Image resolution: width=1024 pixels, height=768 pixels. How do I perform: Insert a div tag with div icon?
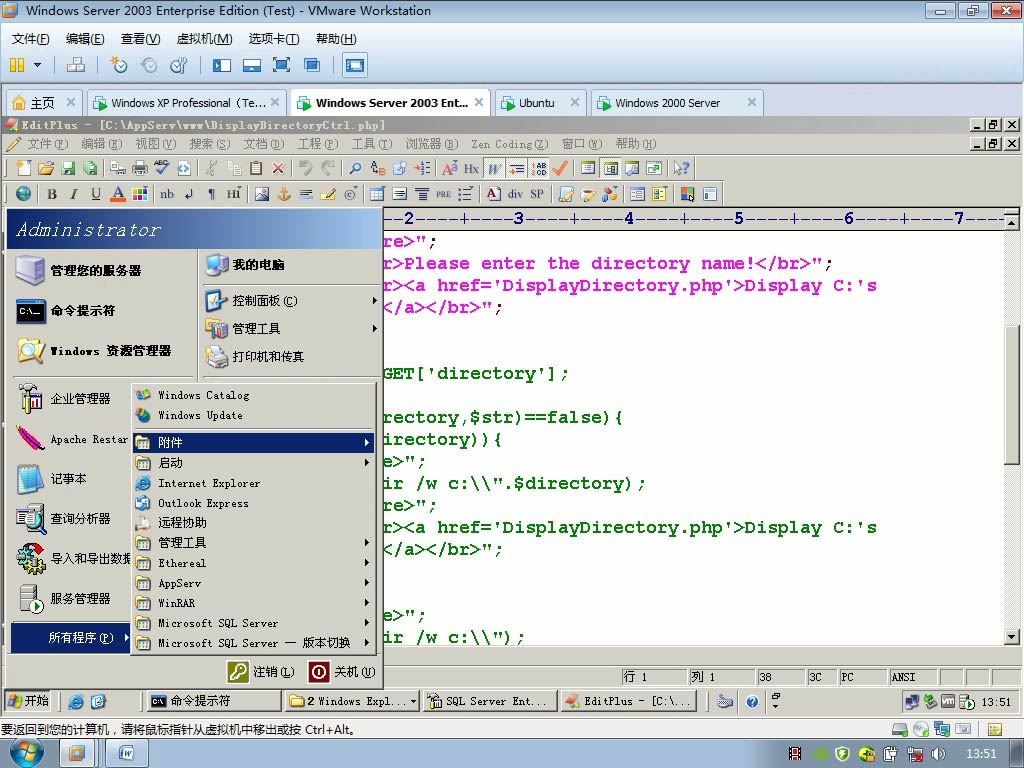click(x=515, y=193)
